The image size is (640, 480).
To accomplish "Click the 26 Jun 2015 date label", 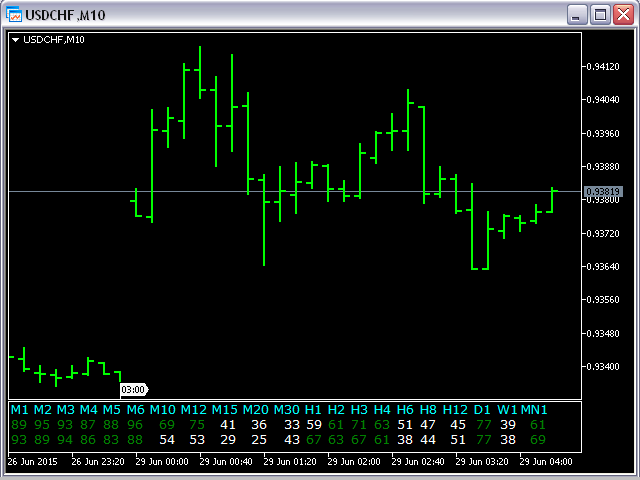I will (x=33, y=462).
